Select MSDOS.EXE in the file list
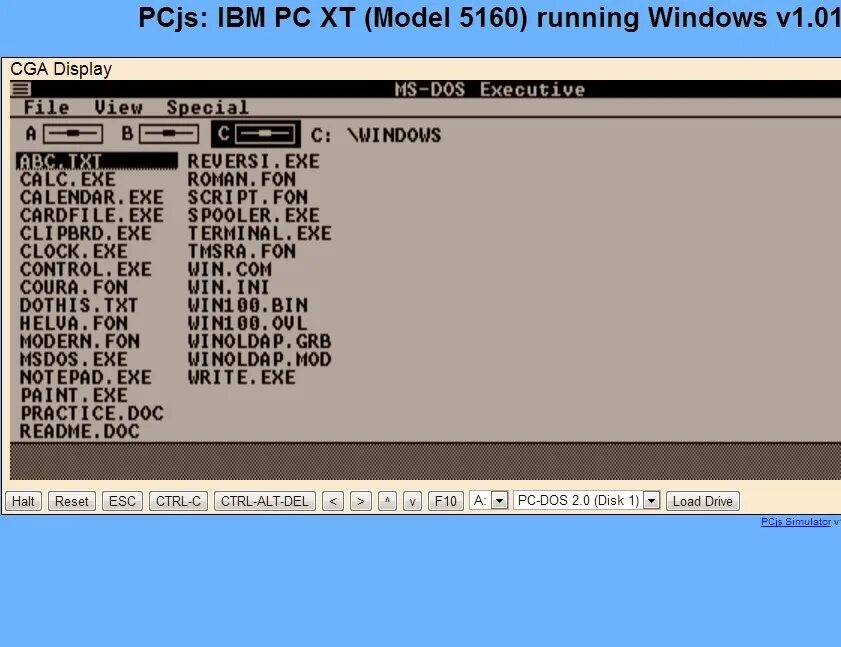The height and width of the screenshot is (647, 841). pos(74,359)
